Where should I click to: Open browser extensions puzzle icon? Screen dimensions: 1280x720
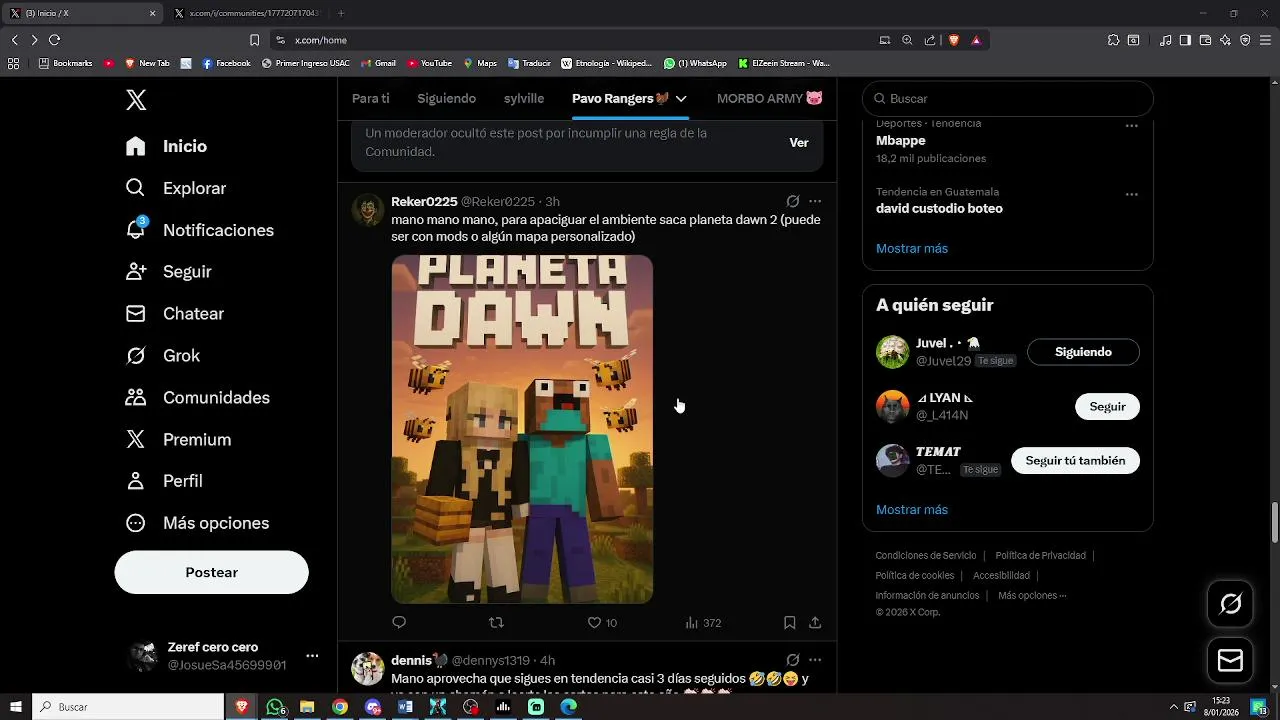[x=1113, y=40]
